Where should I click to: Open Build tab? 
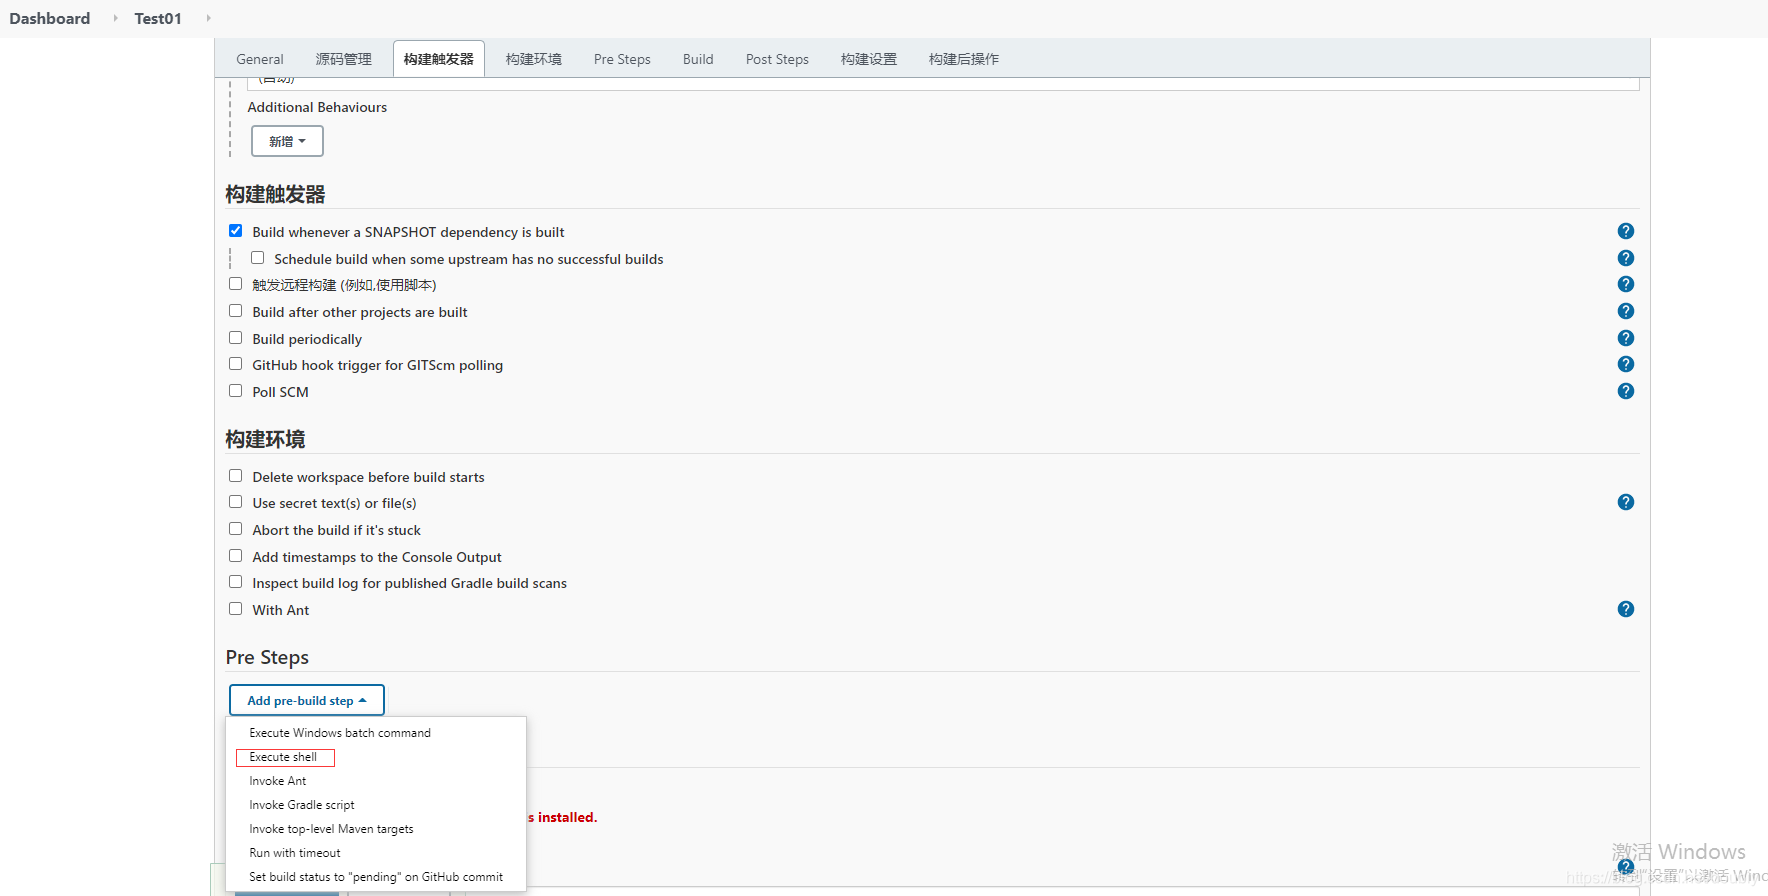(698, 59)
